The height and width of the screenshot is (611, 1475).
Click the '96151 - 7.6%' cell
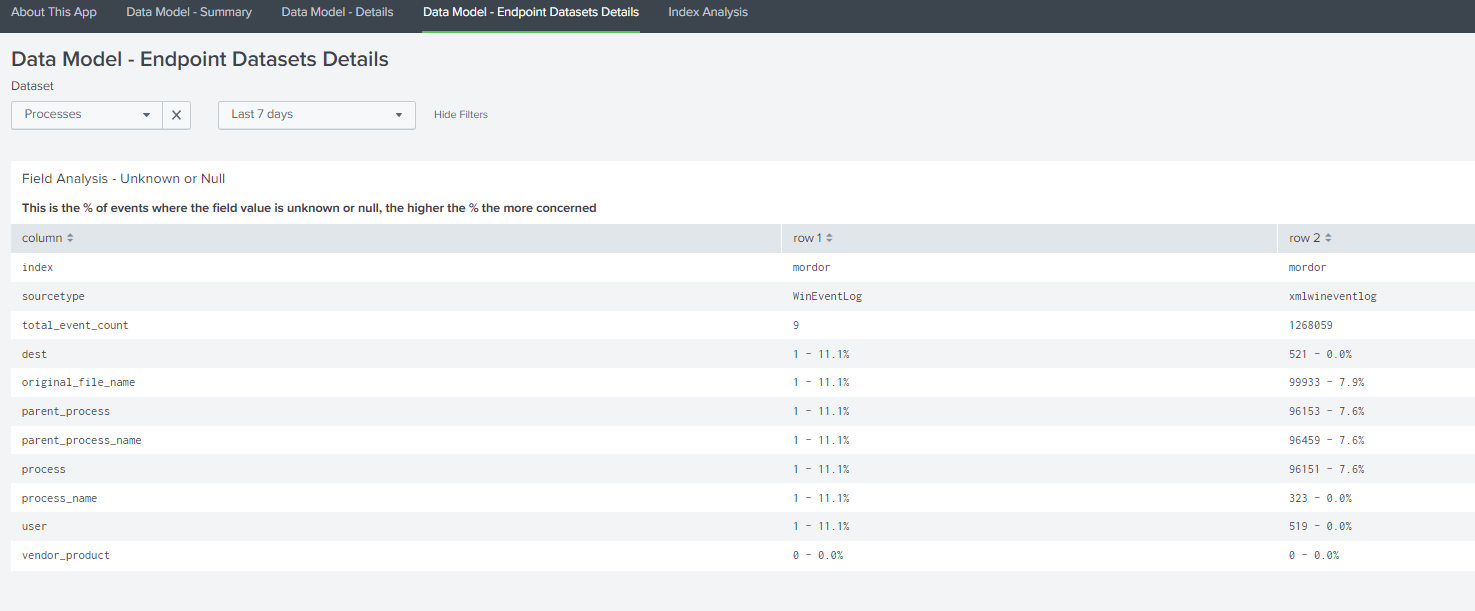(x=1327, y=470)
